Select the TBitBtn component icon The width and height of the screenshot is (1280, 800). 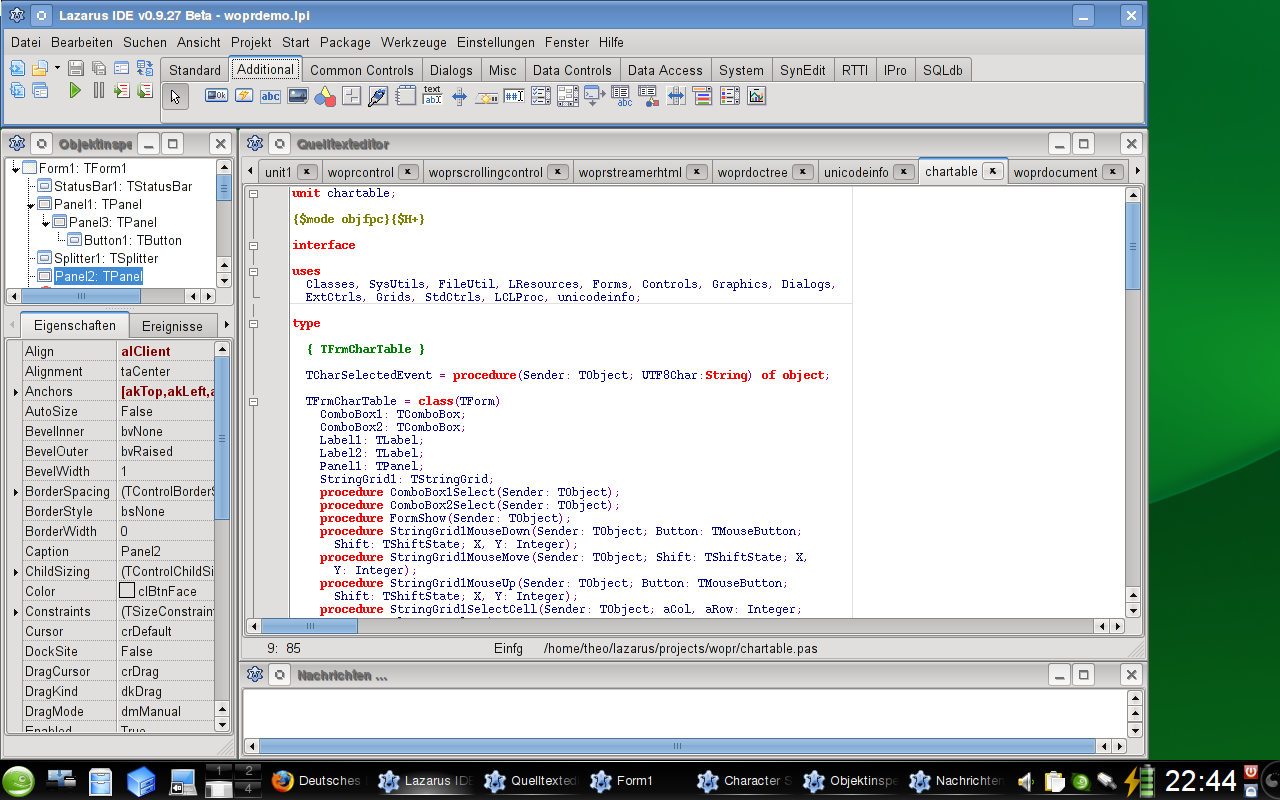tap(216, 96)
